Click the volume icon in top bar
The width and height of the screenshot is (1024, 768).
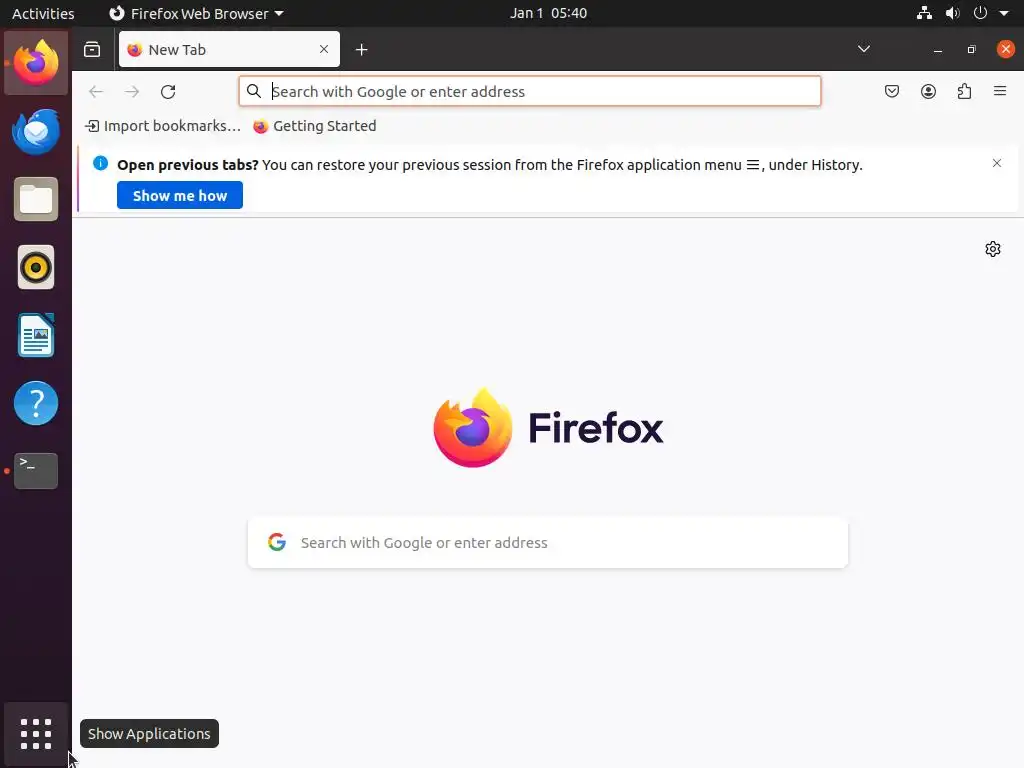952,13
